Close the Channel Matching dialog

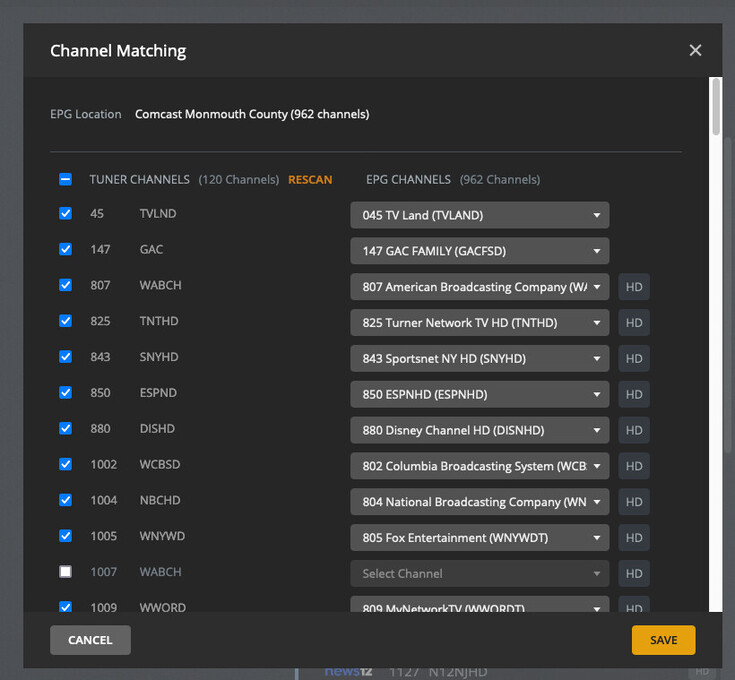pos(695,51)
